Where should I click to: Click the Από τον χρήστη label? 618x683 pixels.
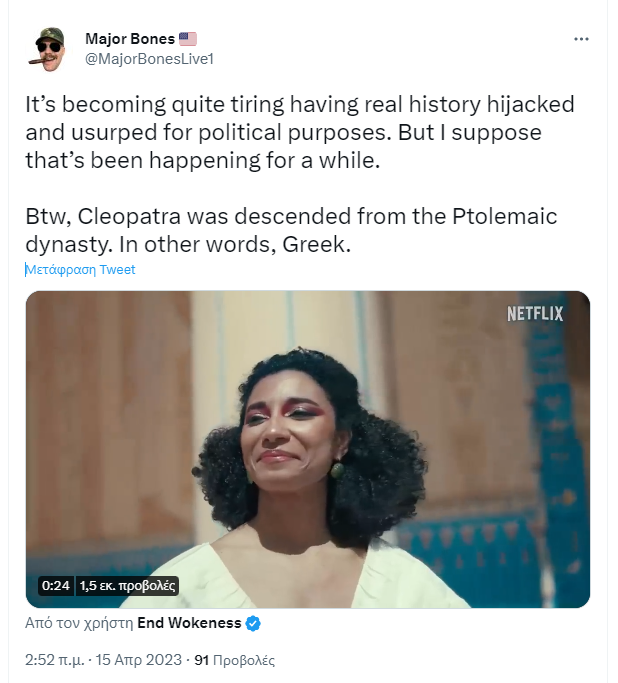point(79,623)
